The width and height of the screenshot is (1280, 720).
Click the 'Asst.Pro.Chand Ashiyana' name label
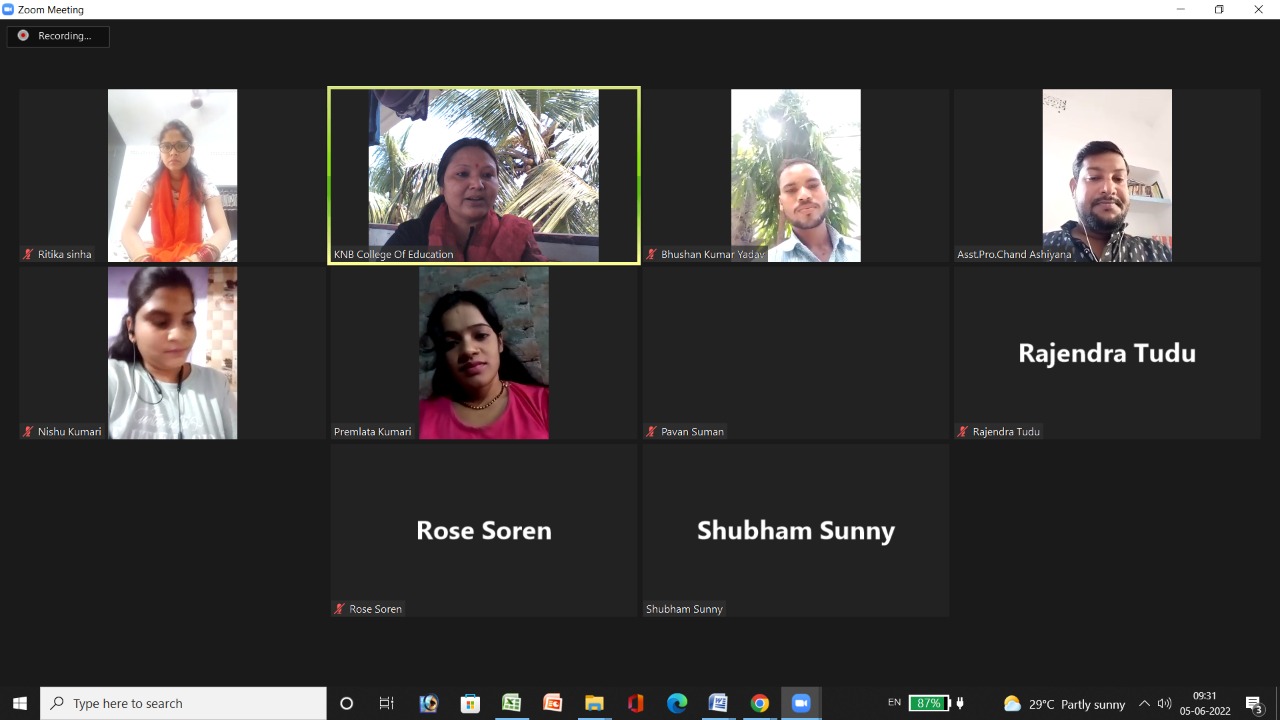point(1014,254)
